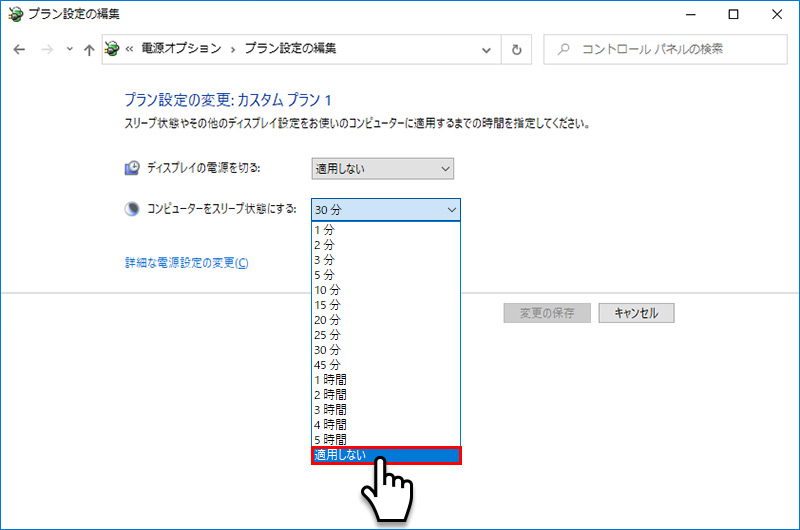Select 3 分 from the list
The image size is (800, 530).
386,260
